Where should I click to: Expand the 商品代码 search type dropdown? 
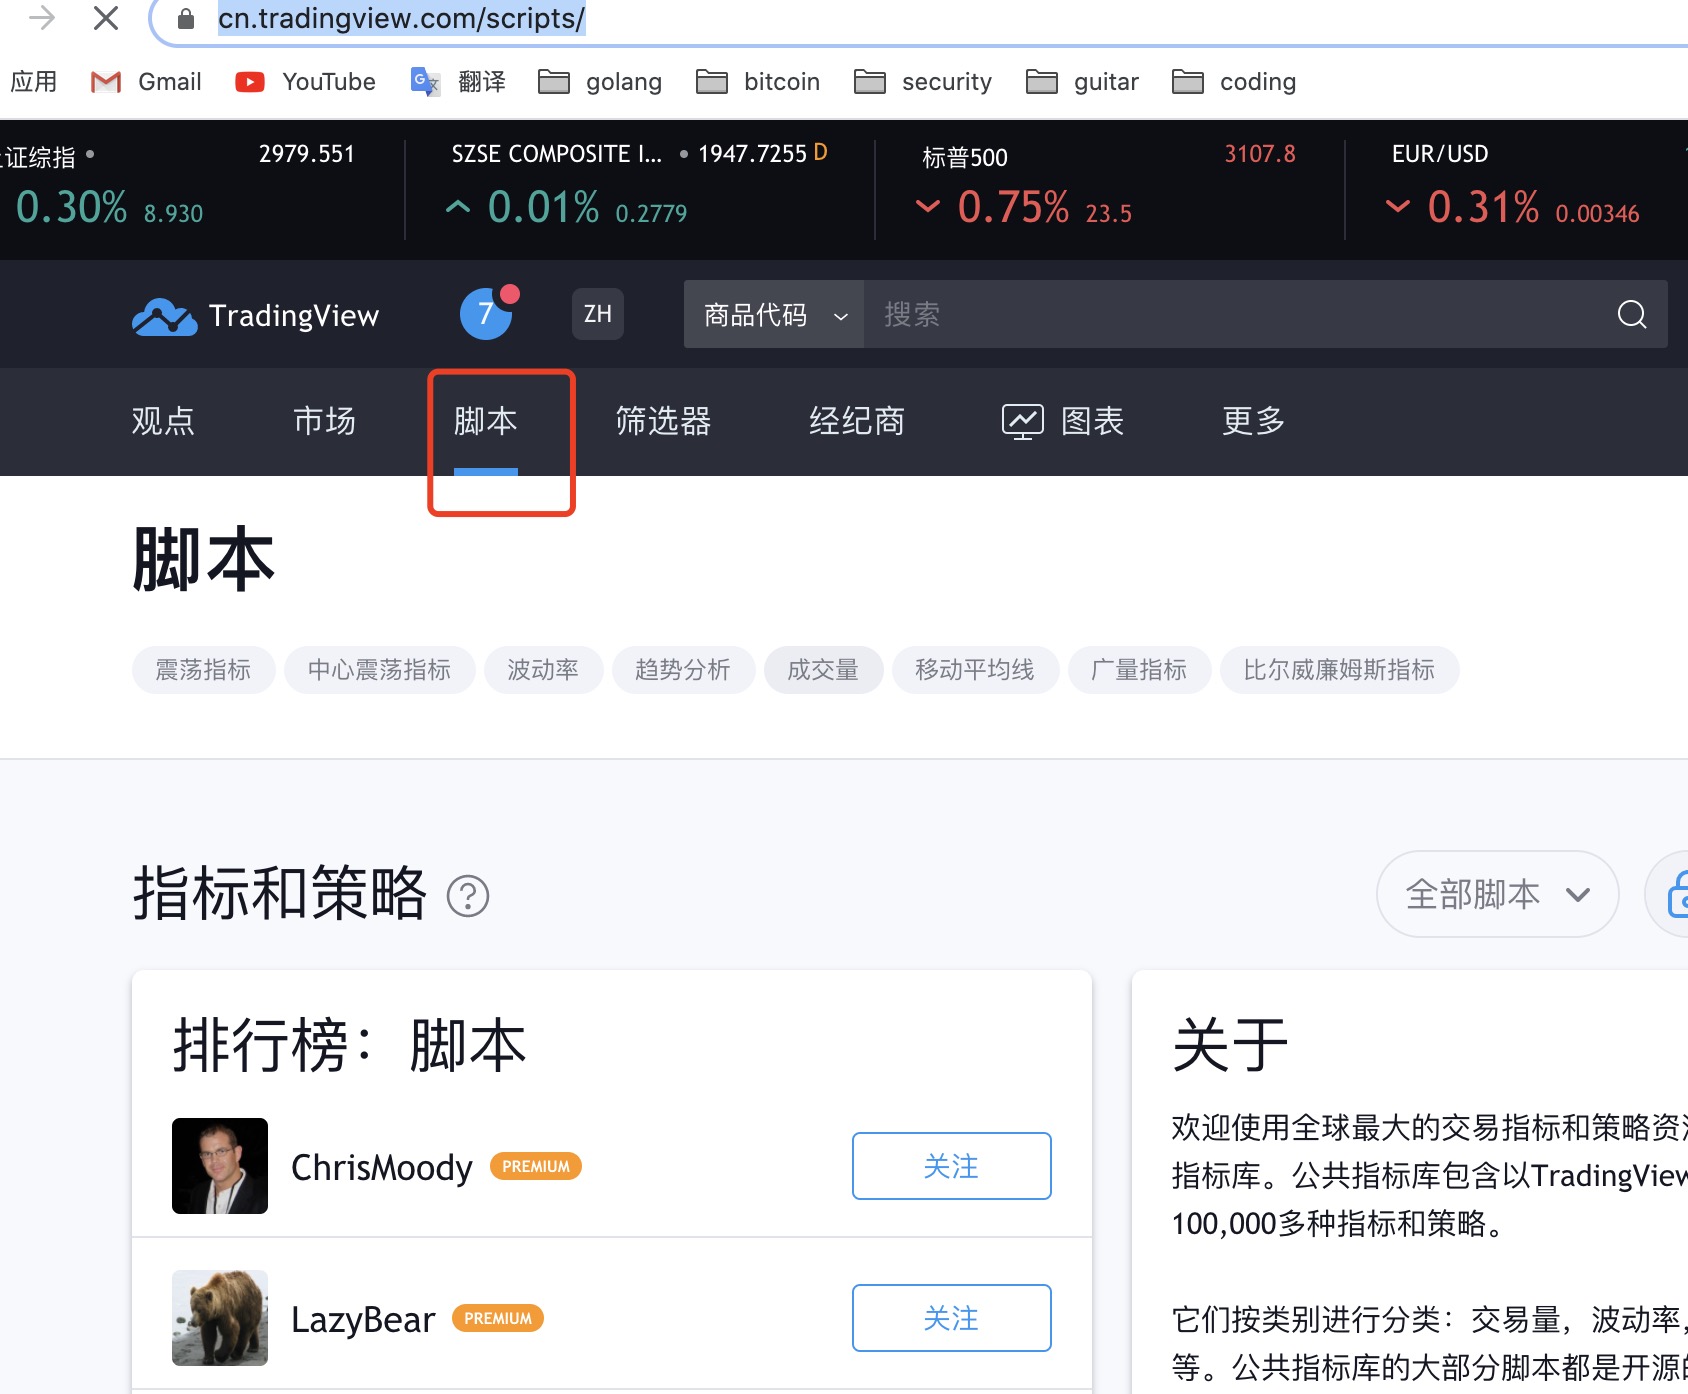coord(774,315)
